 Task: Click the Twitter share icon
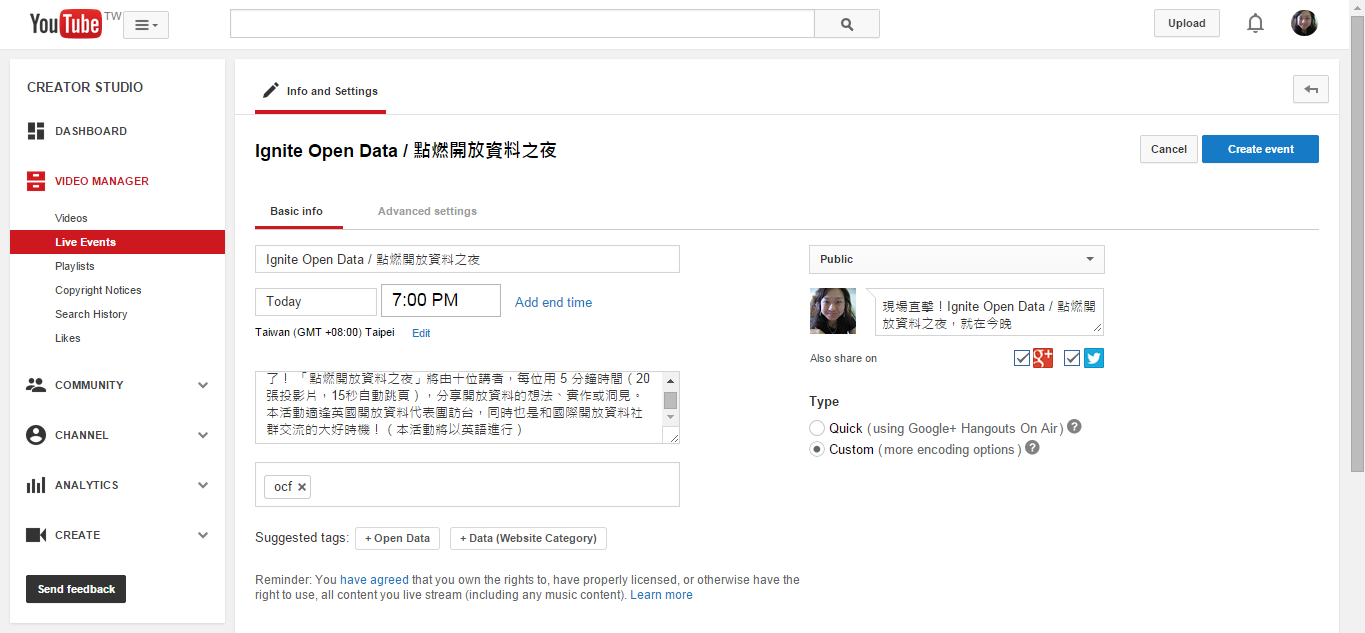coord(1094,358)
